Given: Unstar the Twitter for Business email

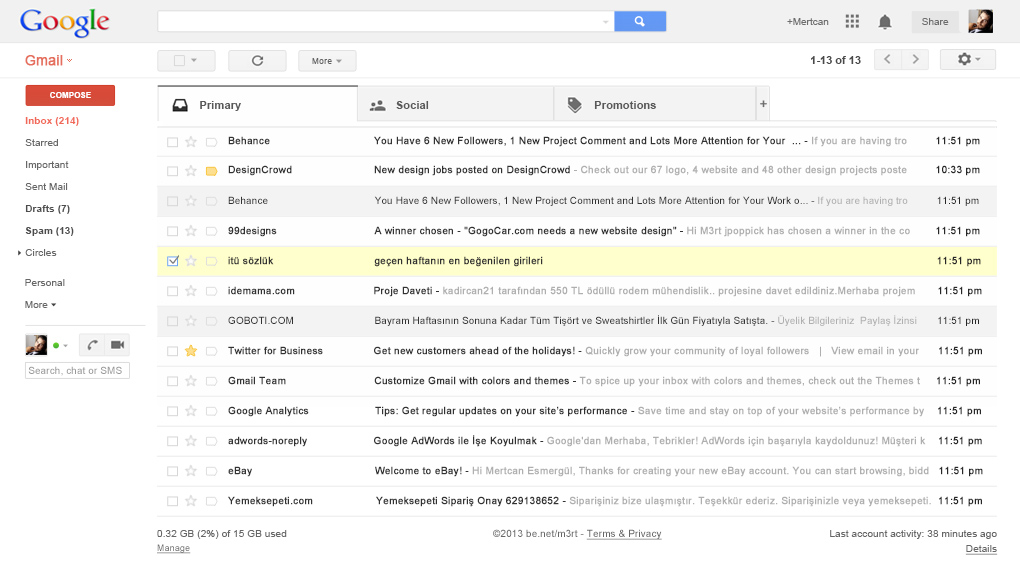Looking at the screenshot, I should click(191, 351).
